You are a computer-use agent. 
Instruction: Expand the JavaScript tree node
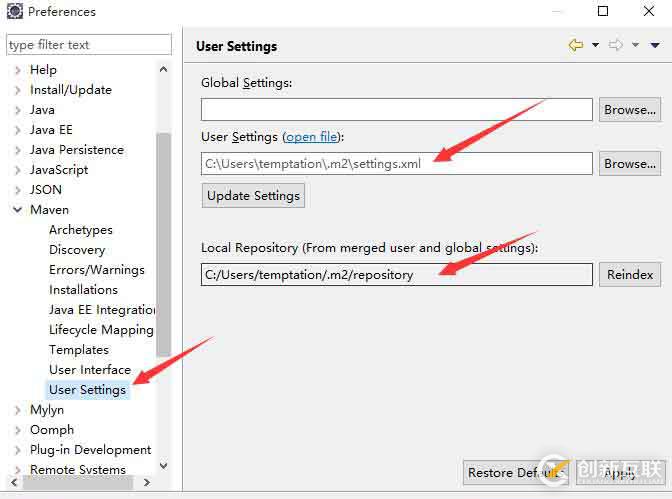click(x=17, y=170)
